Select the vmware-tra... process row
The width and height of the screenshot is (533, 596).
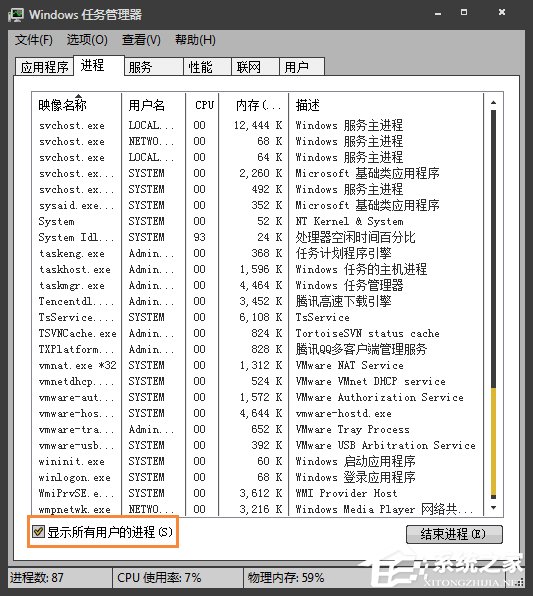(x=257, y=429)
